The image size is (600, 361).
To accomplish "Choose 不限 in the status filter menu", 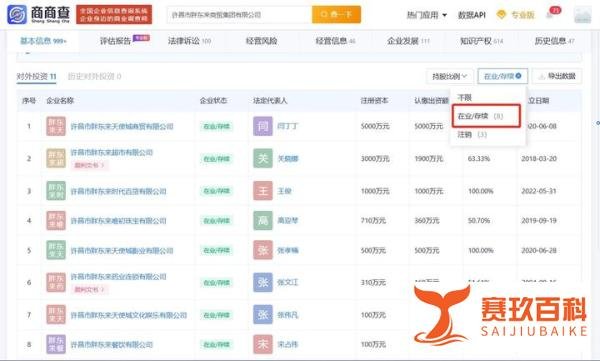I will point(465,98).
